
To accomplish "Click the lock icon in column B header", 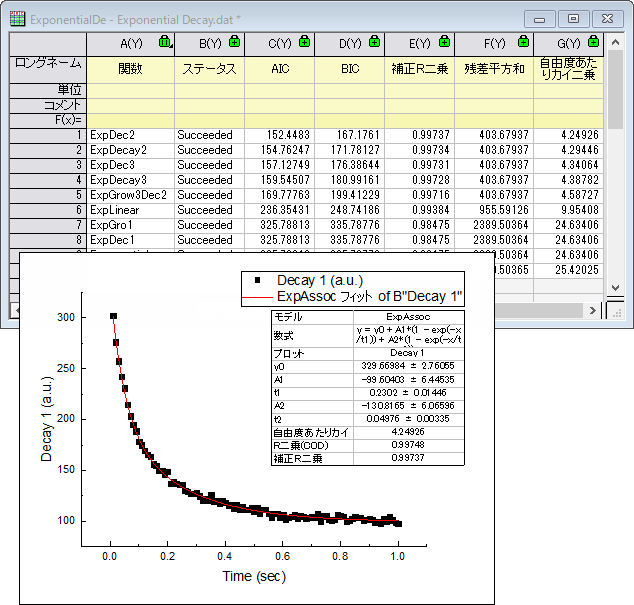I will tap(235, 43).
